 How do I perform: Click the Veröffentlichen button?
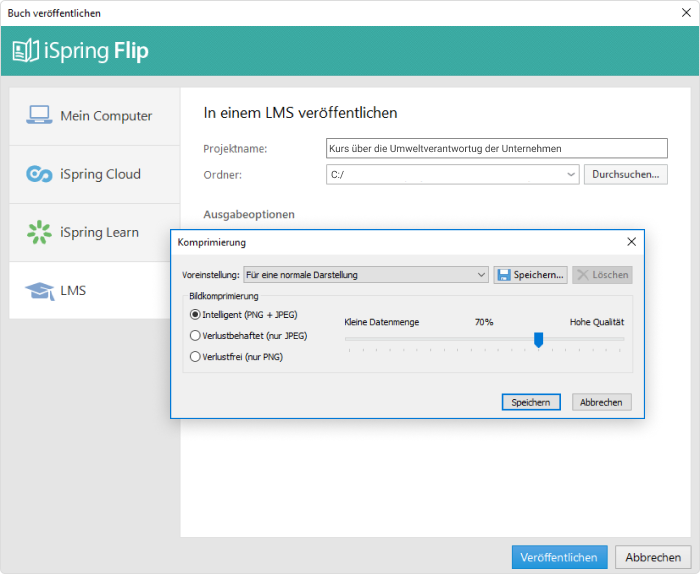click(559, 557)
